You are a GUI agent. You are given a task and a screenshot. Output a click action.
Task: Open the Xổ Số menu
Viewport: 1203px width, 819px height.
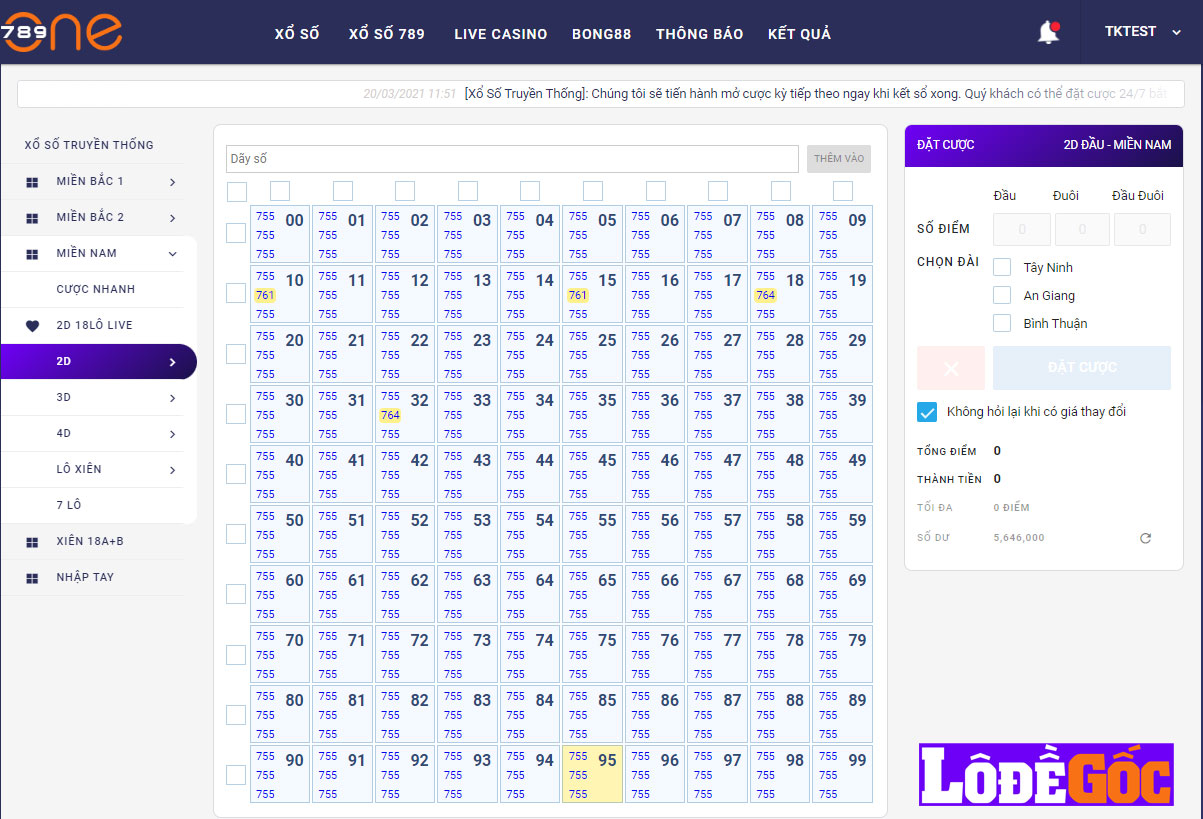(x=297, y=34)
